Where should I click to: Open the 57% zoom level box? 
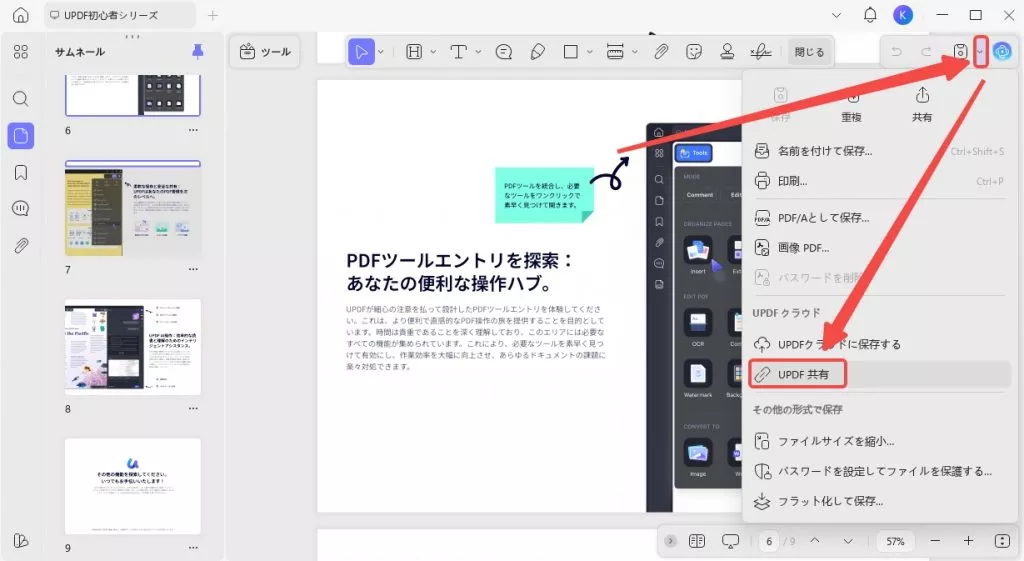pyautogui.click(x=895, y=541)
